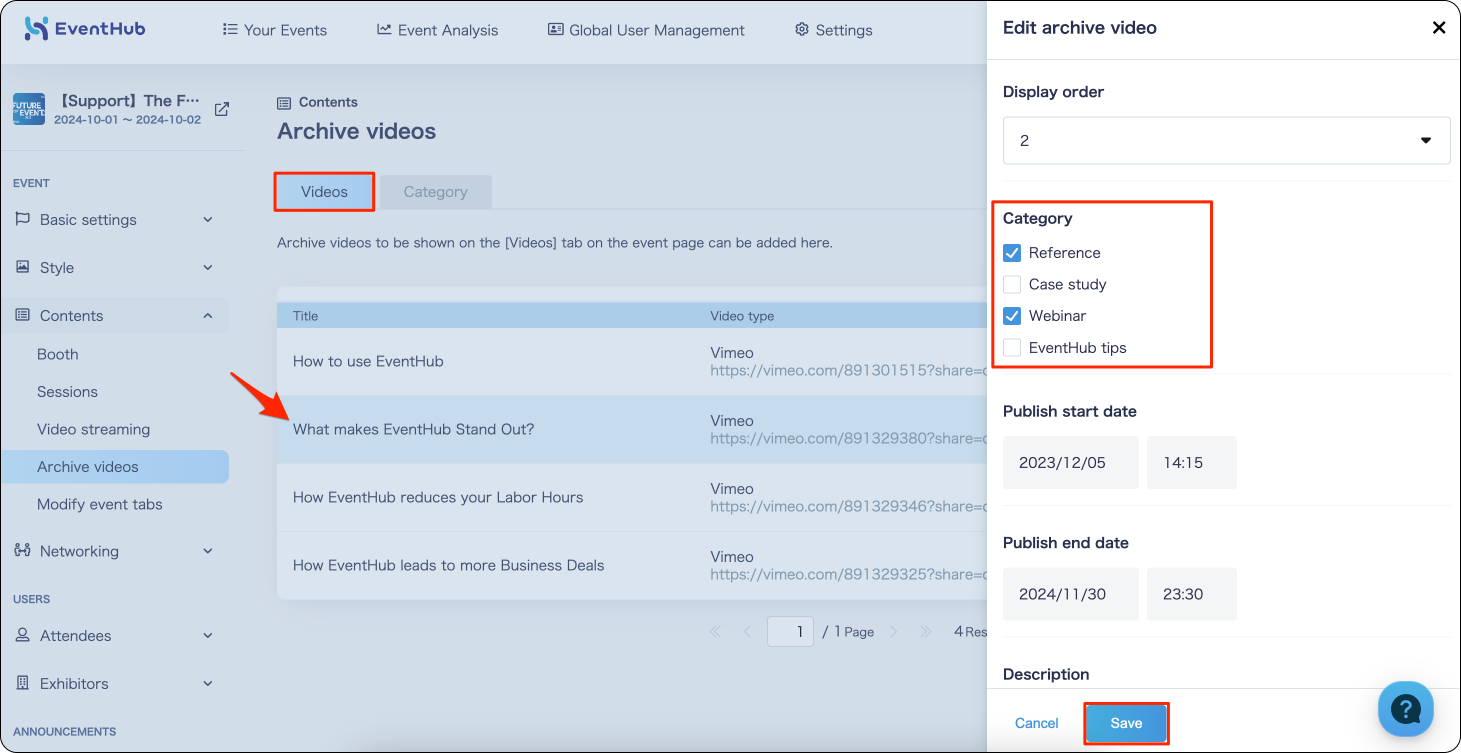Click the Global User Management card icon

556,30
